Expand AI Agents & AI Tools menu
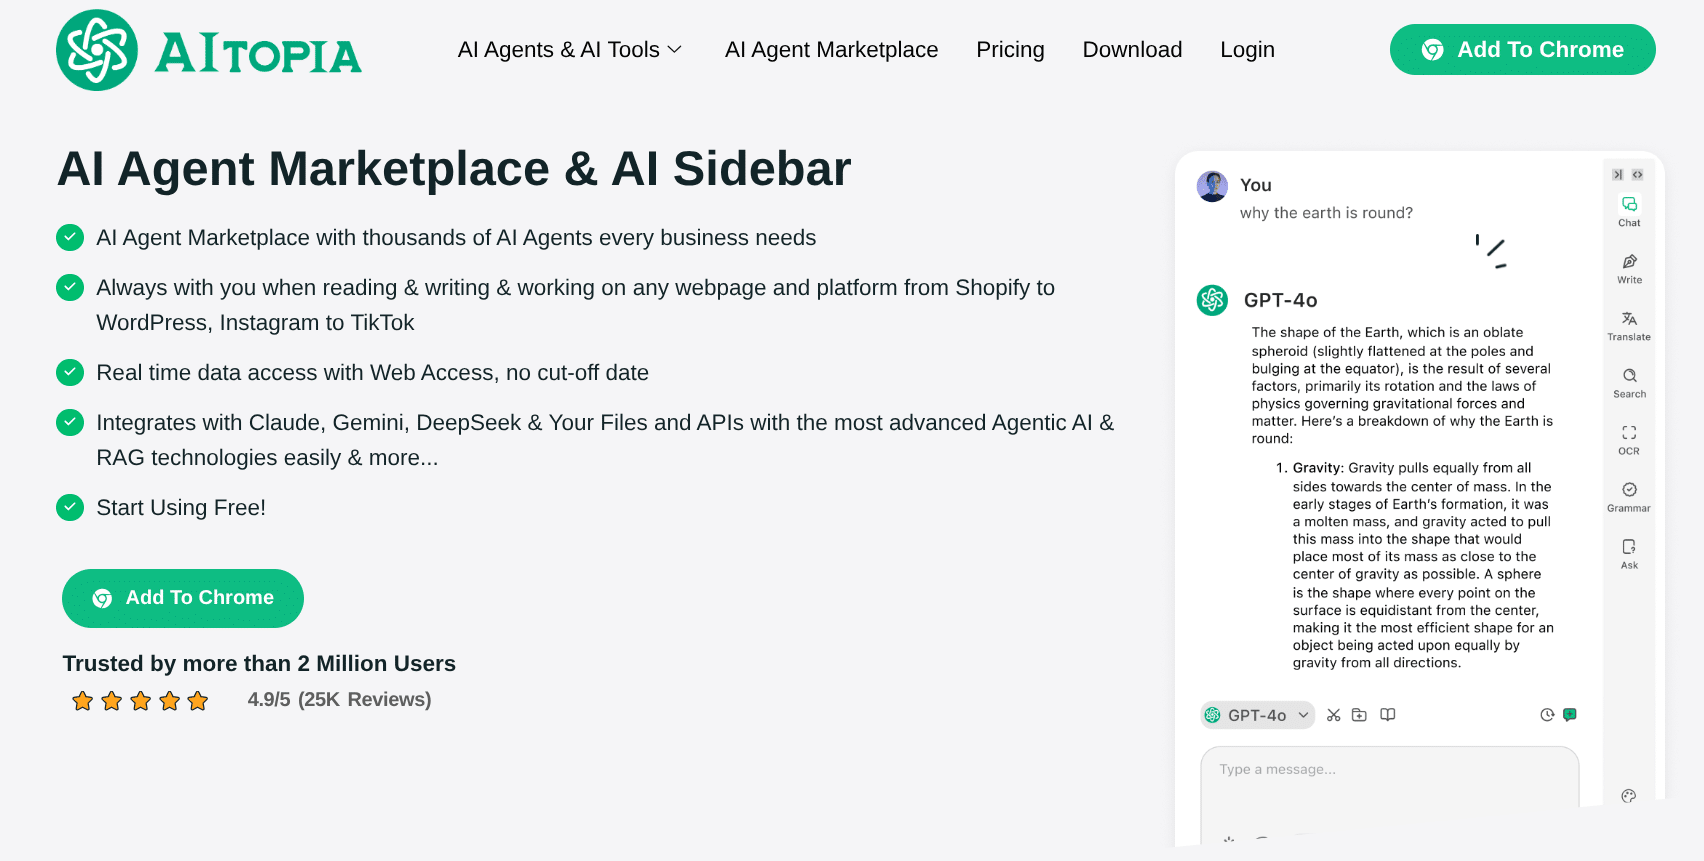 (569, 50)
